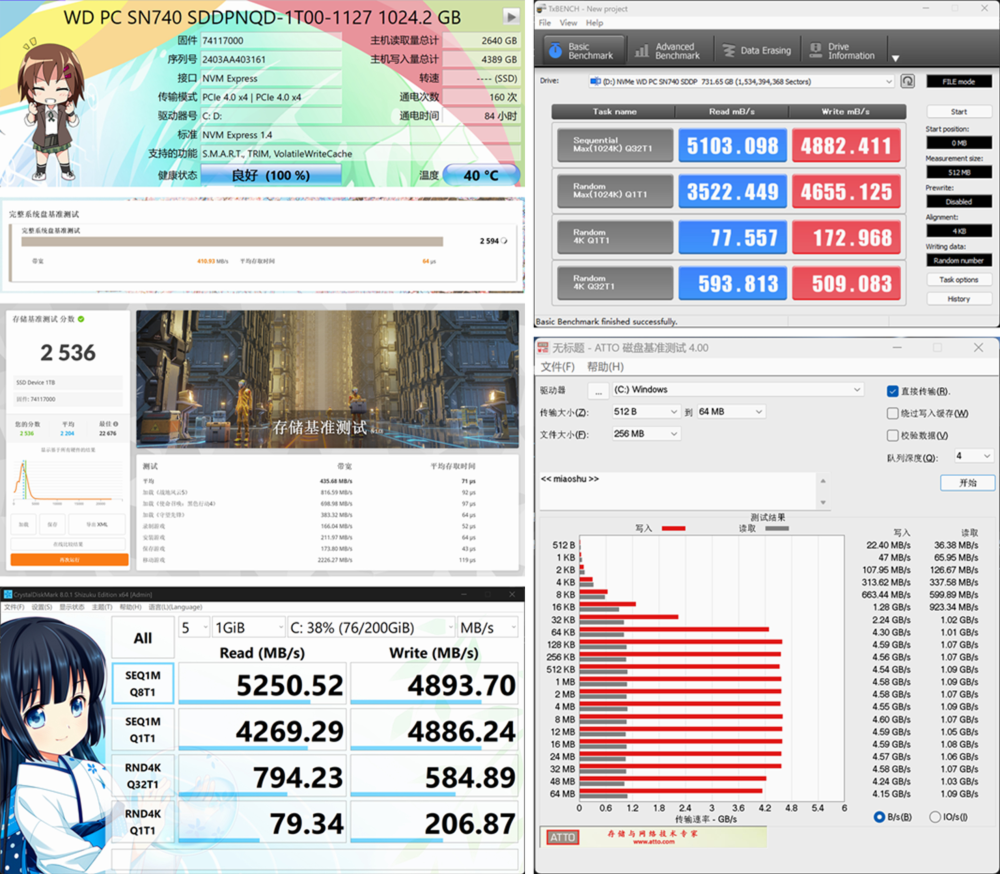Run the RND4K Q32T1 test button

click(x=143, y=776)
